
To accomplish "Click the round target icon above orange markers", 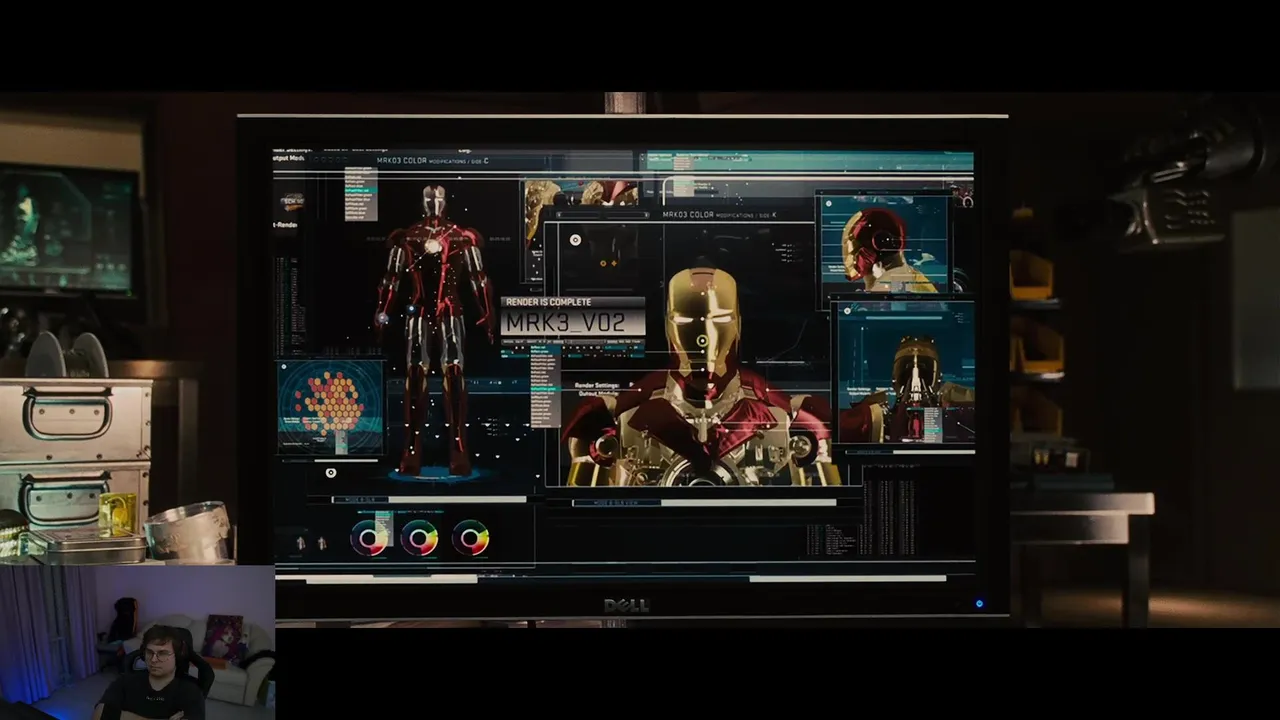I will click(575, 240).
